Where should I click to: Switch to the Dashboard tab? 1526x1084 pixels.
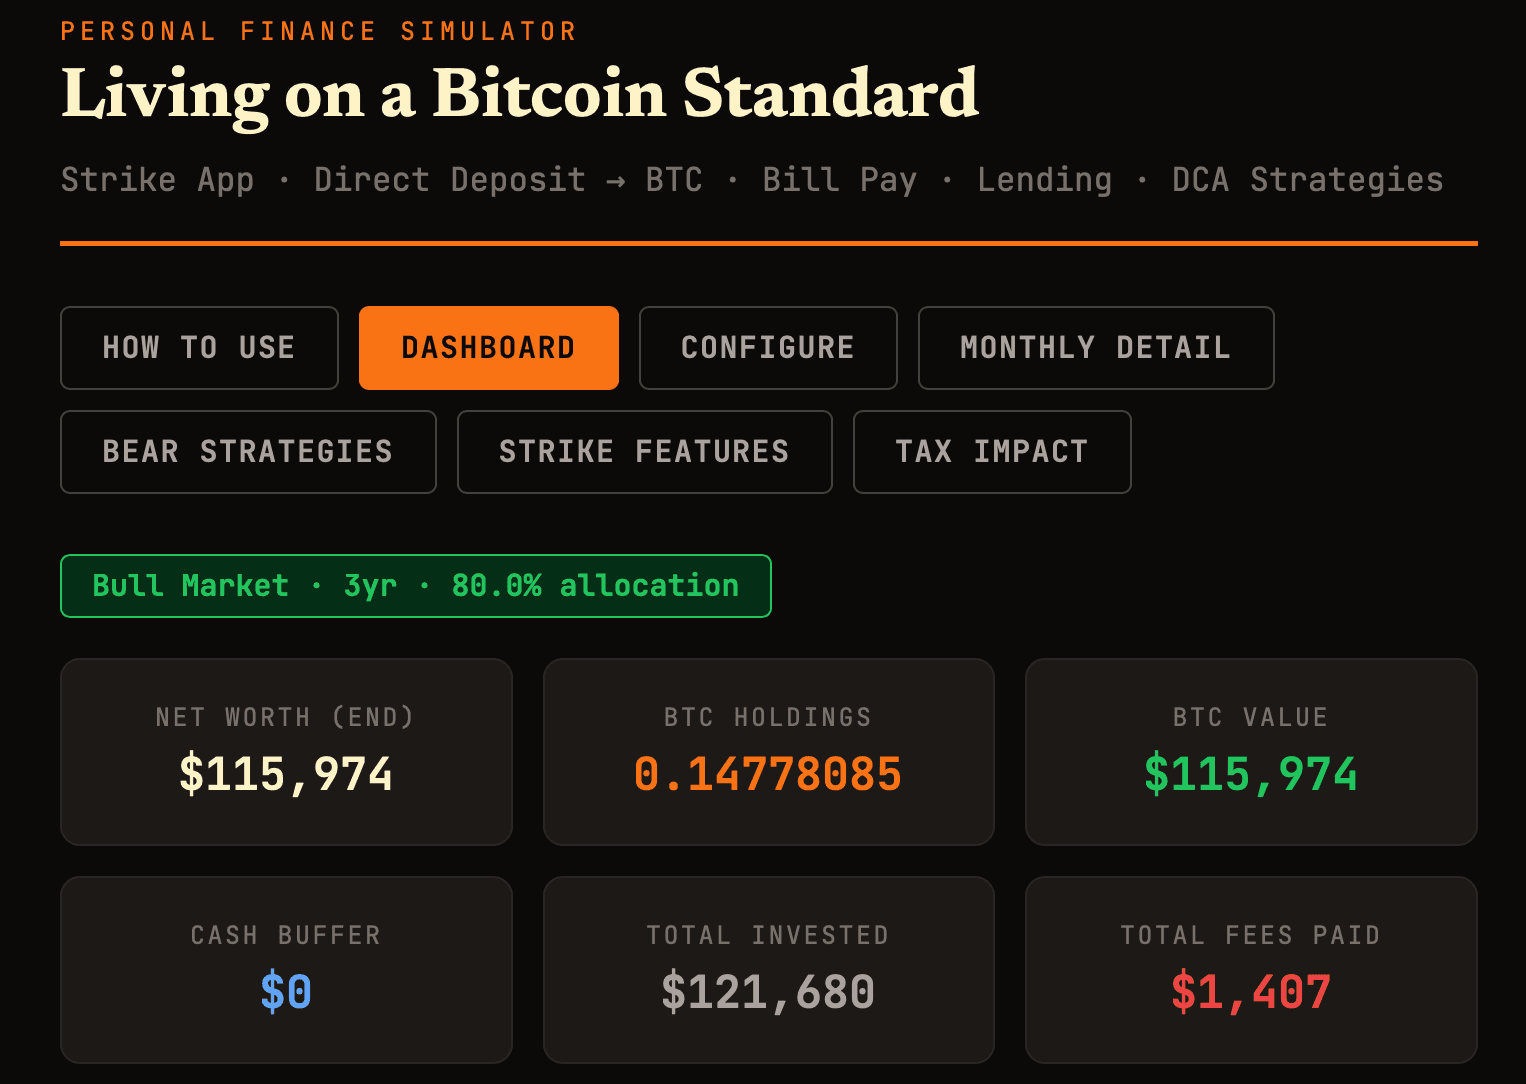pyautogui.click(x=488, y=347)
